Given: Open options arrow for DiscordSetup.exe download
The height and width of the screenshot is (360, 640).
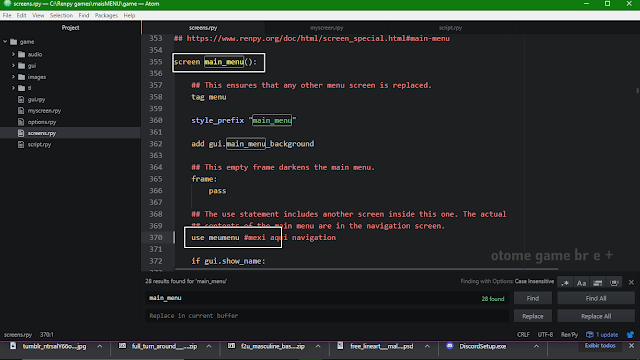Looking at the screenshot, I should 536,346.
